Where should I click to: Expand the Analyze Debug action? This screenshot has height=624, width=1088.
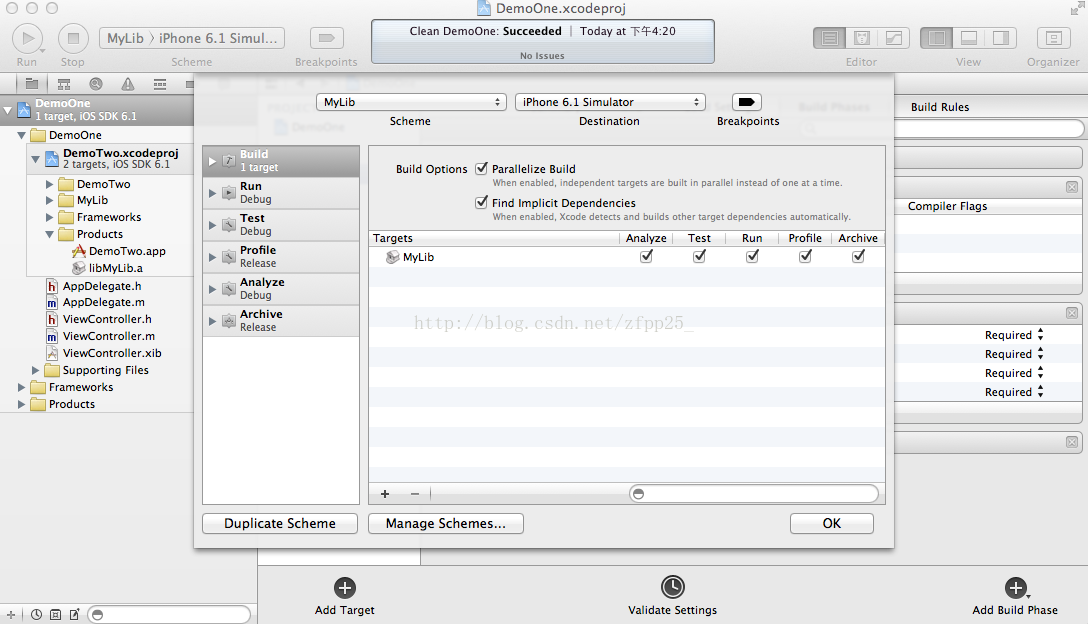tap(212, 289)
